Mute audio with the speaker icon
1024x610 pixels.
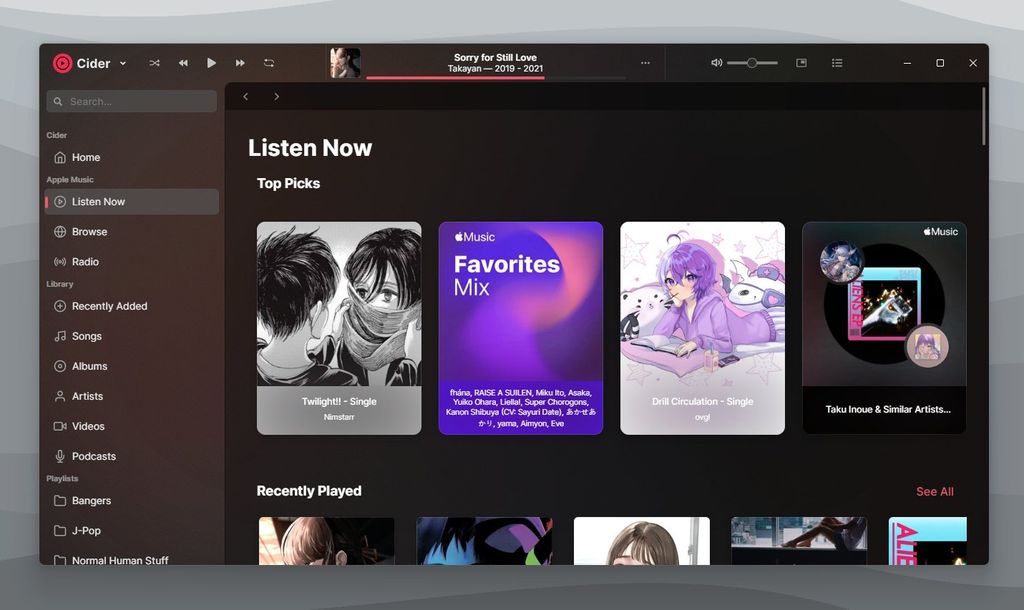[716, 62]
